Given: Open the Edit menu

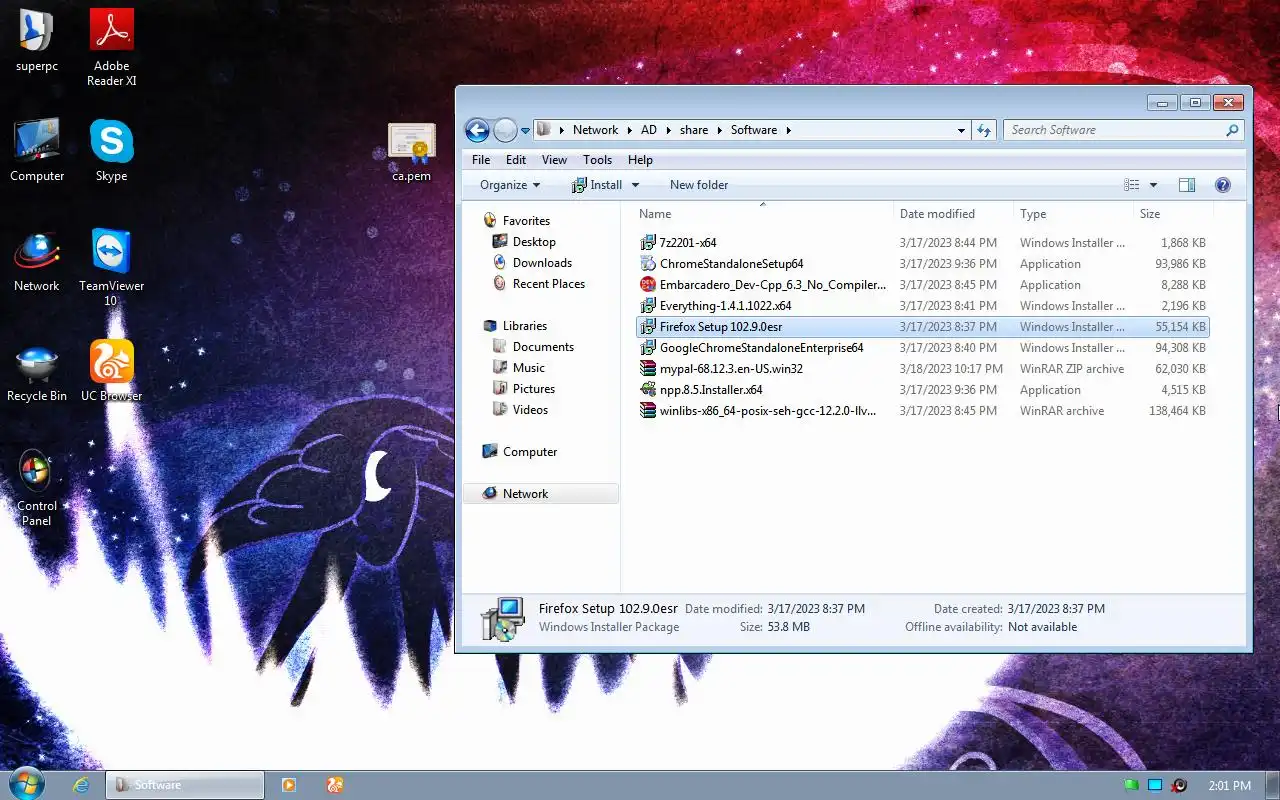Looking at the screenshot, I should (516, 160).
